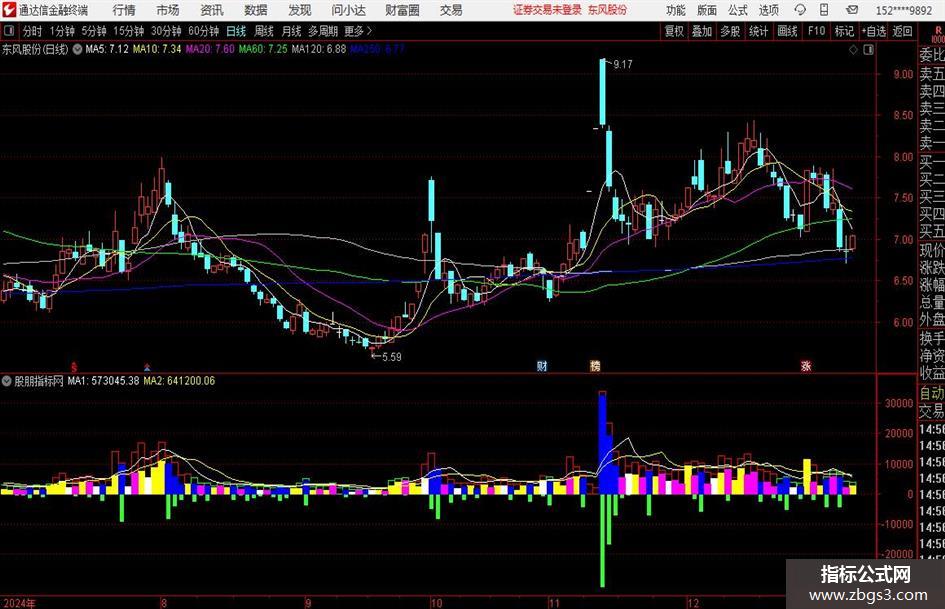The image size is (945, 609).
Task: Open the 问小达 menu
Action: pos(348,10)
